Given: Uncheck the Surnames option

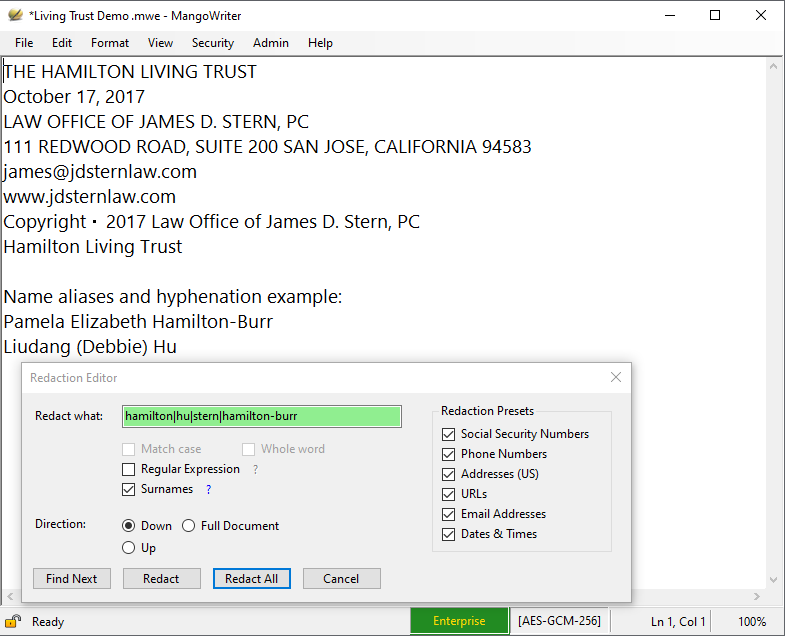Looking at the screenshot, I should pyautogui.click(x=129, y=489).
